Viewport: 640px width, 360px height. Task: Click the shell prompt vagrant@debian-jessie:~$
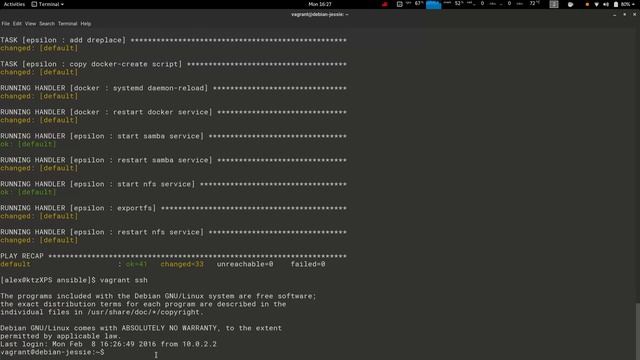[52, 352]
